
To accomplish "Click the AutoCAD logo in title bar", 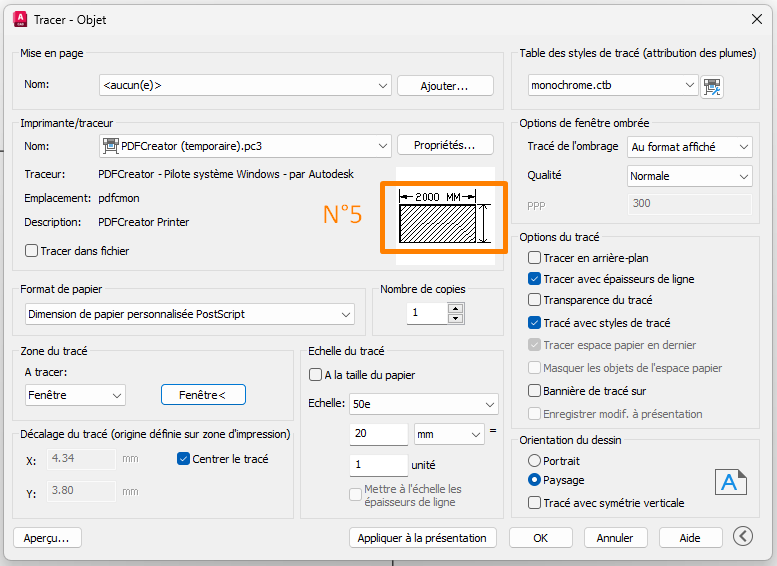I will (x=20, y=19).
